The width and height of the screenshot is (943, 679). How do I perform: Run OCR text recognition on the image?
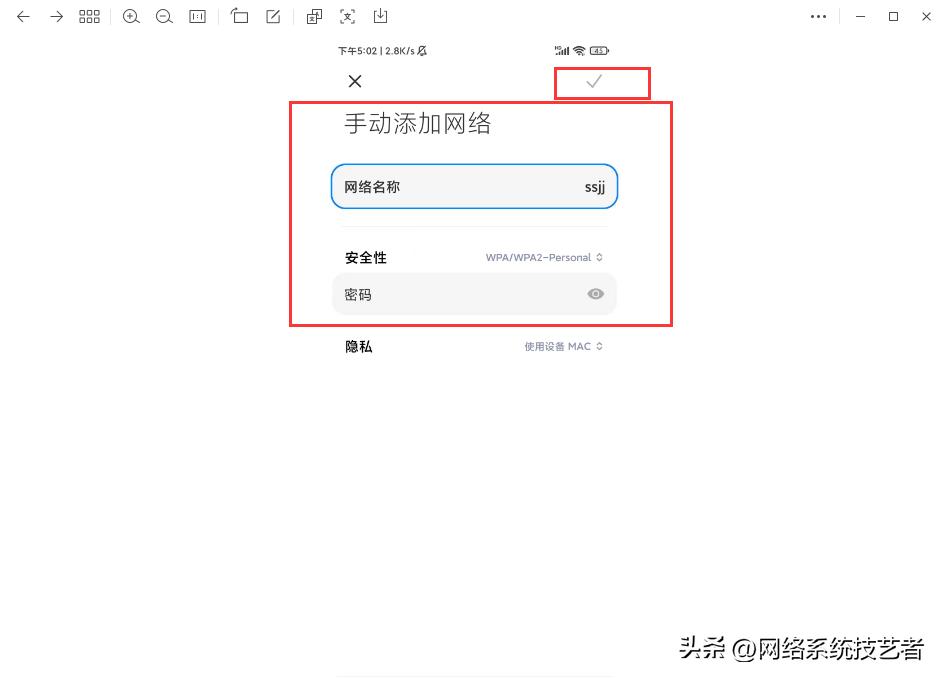[x=347, y=16]
